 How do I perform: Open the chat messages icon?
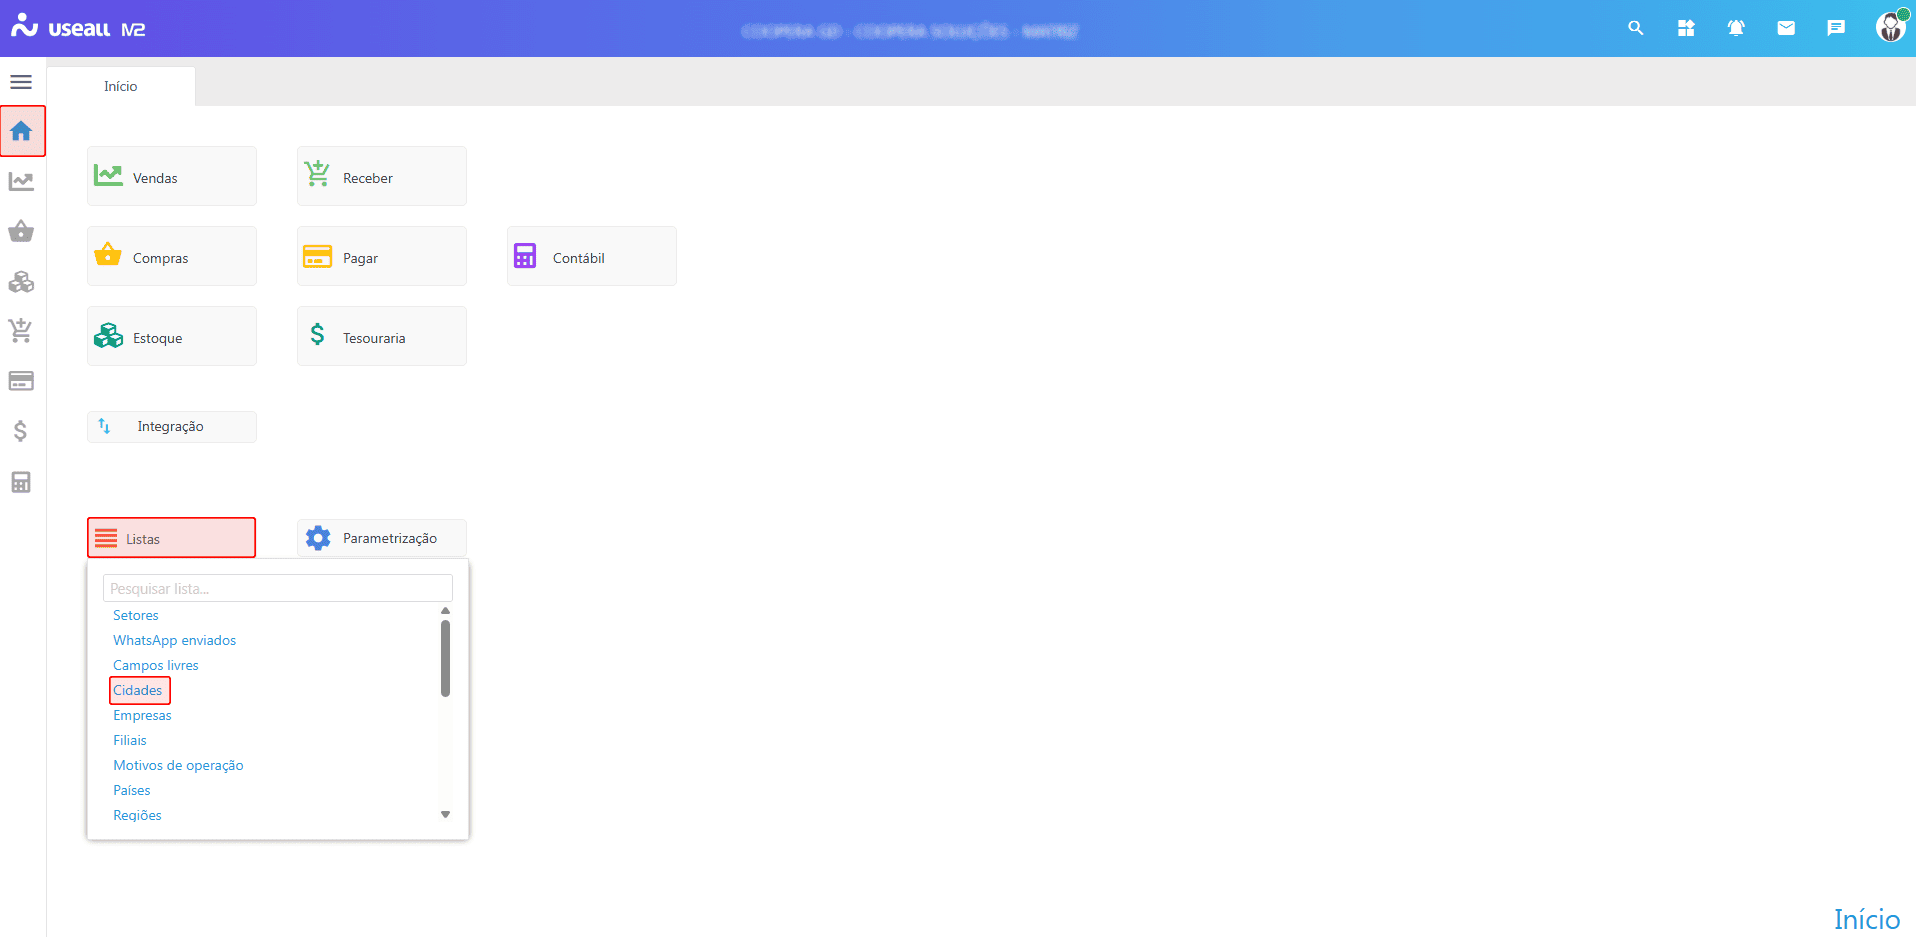[x=1835, y=28]
